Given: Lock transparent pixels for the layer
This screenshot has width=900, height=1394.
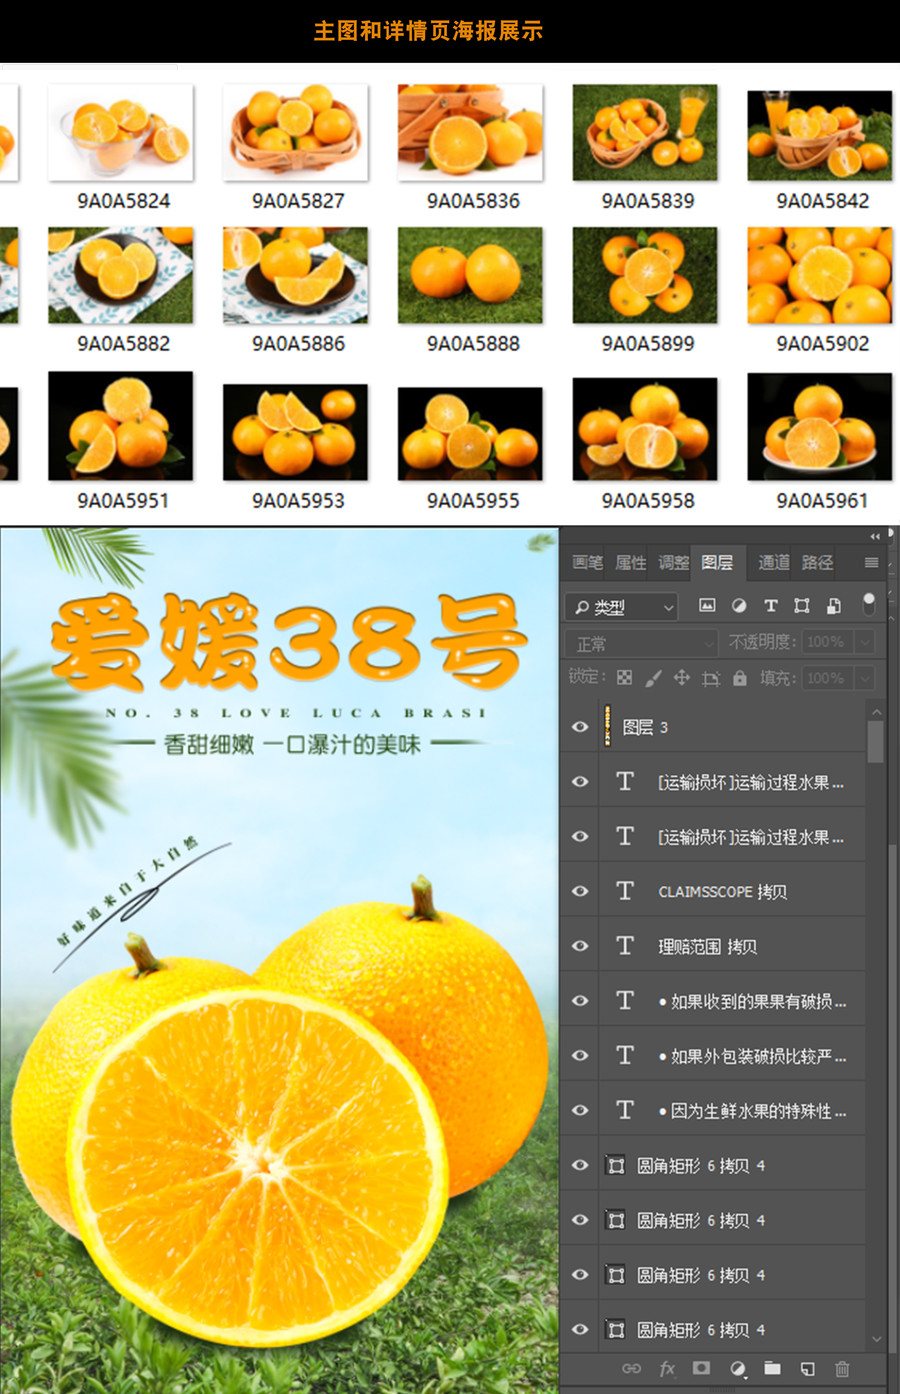Looking at the screenshot, I should [624, 678].
